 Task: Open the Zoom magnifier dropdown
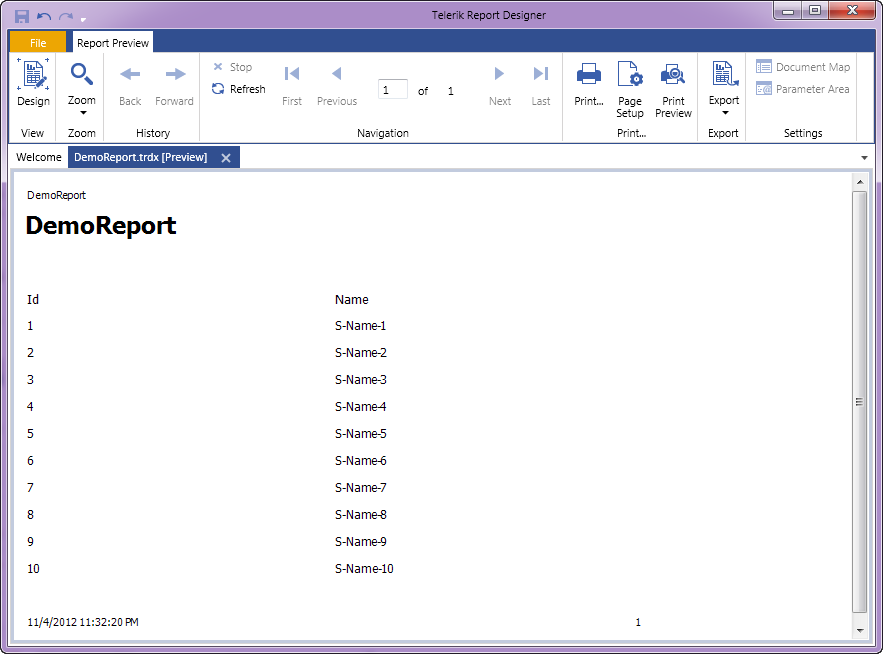pos(82,87)
